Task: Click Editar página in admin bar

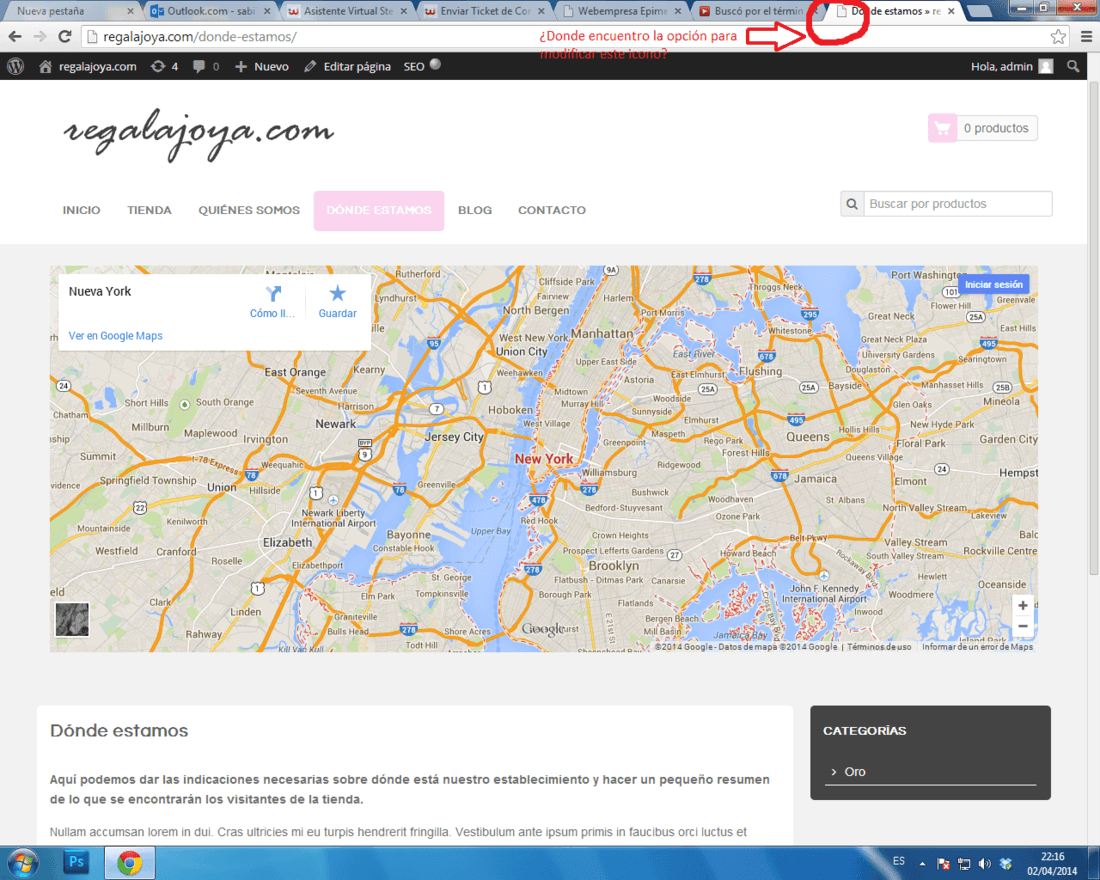Action: 348,66
